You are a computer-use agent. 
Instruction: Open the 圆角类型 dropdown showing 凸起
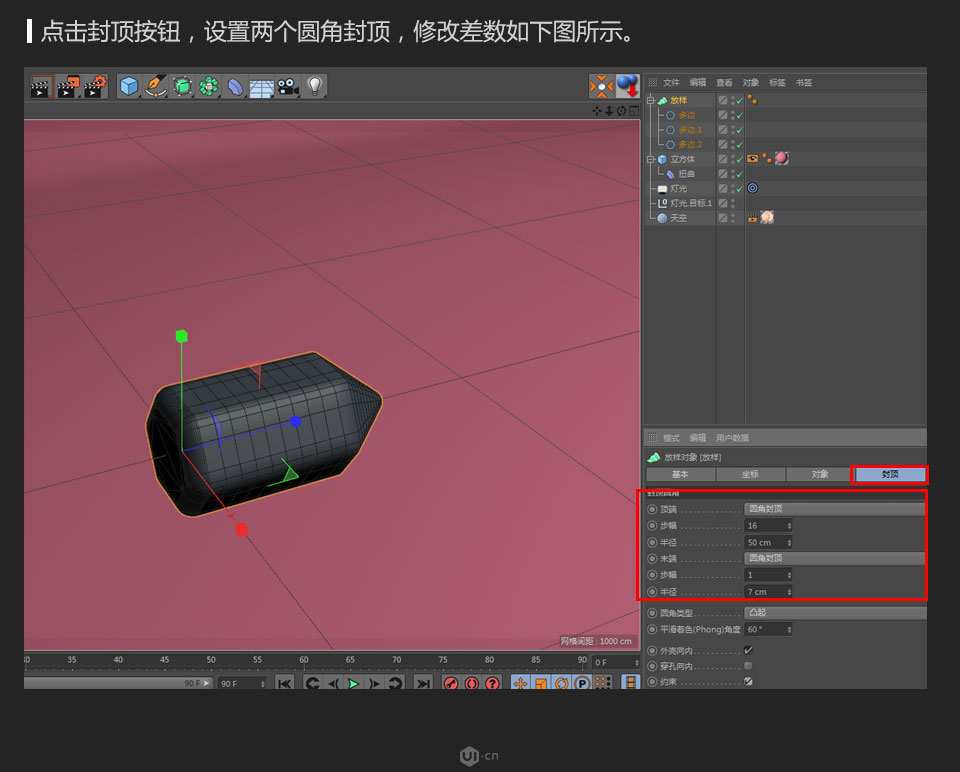(x=835, y=612)
